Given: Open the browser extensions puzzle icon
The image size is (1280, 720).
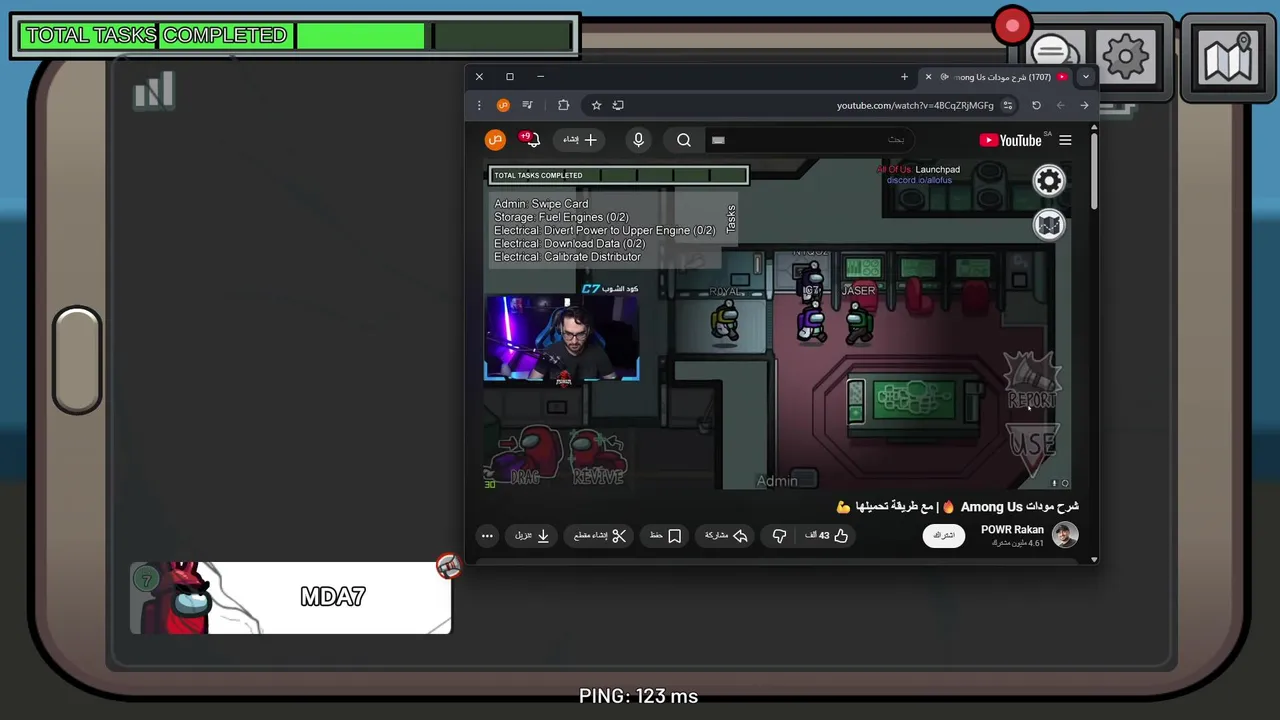Looking at the screenshot, I should [x=563, y=105].
